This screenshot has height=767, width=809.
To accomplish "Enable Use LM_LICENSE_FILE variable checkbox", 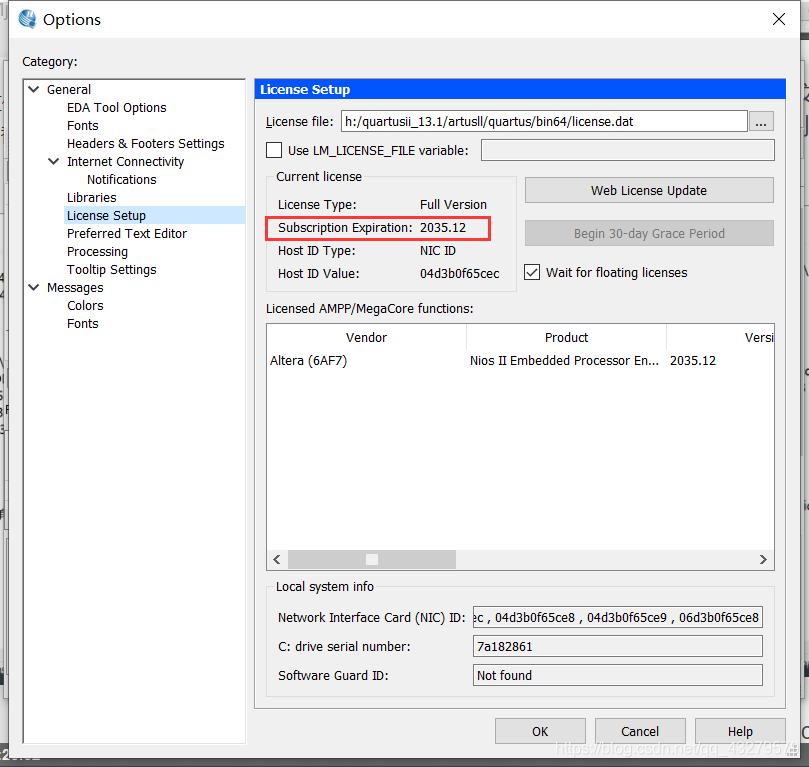I will tap(274, 150).
